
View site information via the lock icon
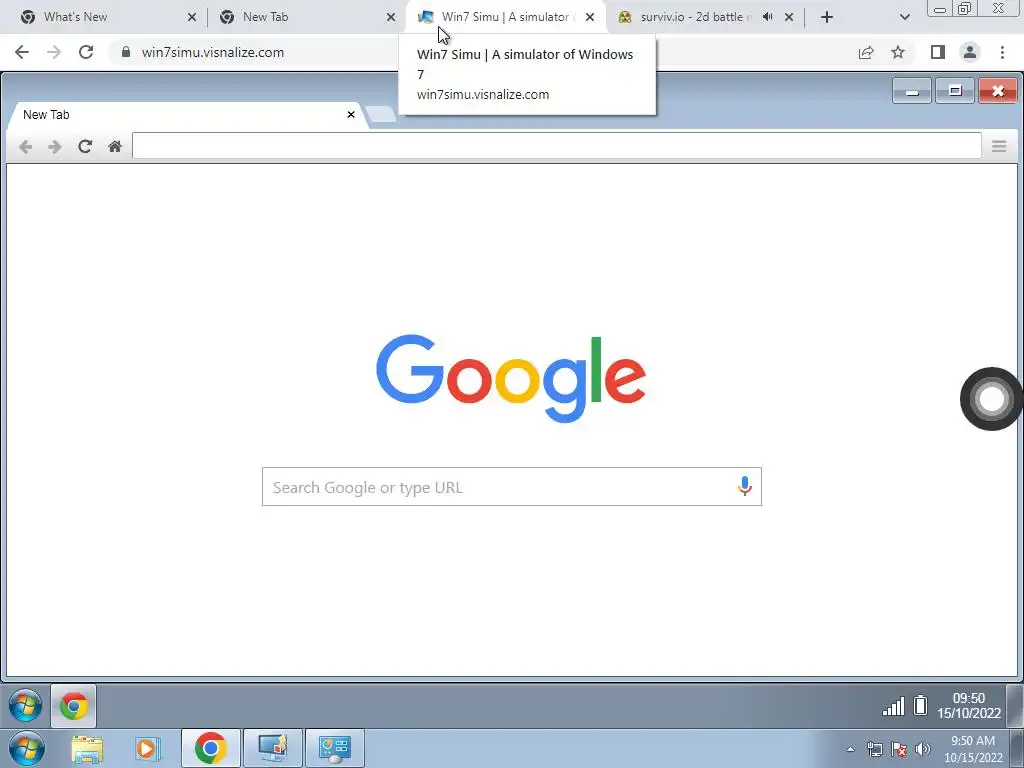pyautogui.click(x=126, y=52)
